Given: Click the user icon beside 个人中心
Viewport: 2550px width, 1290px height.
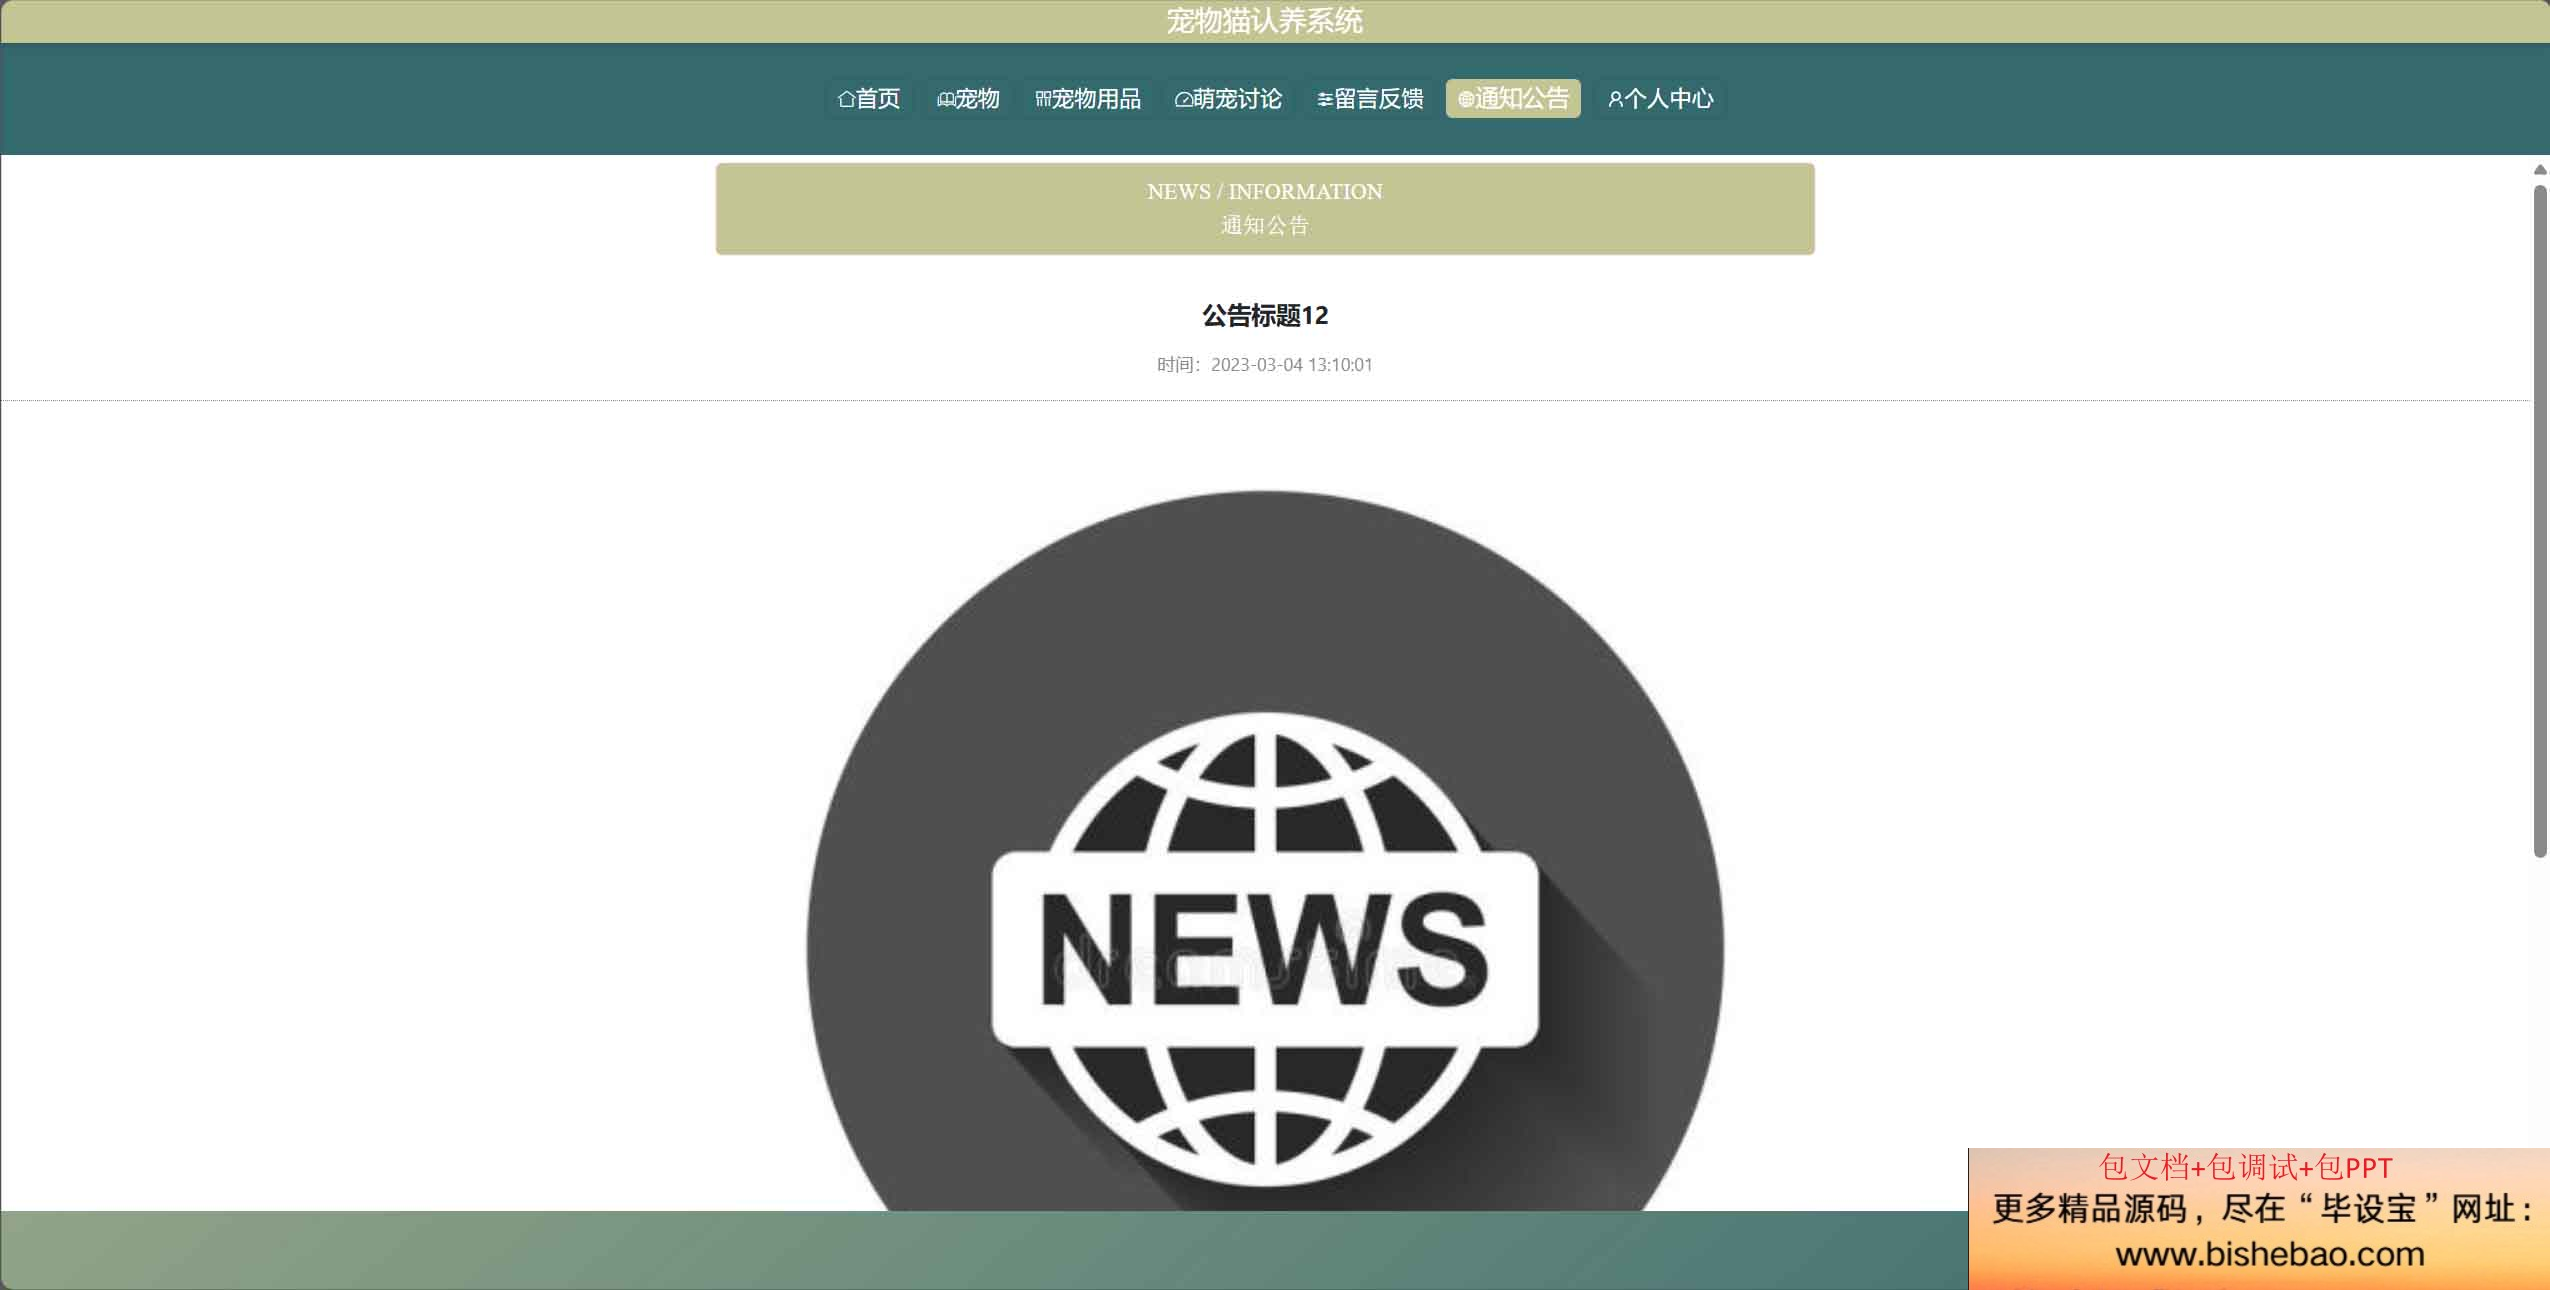Looking at the screenshot, I should [x=1615, y=99].
